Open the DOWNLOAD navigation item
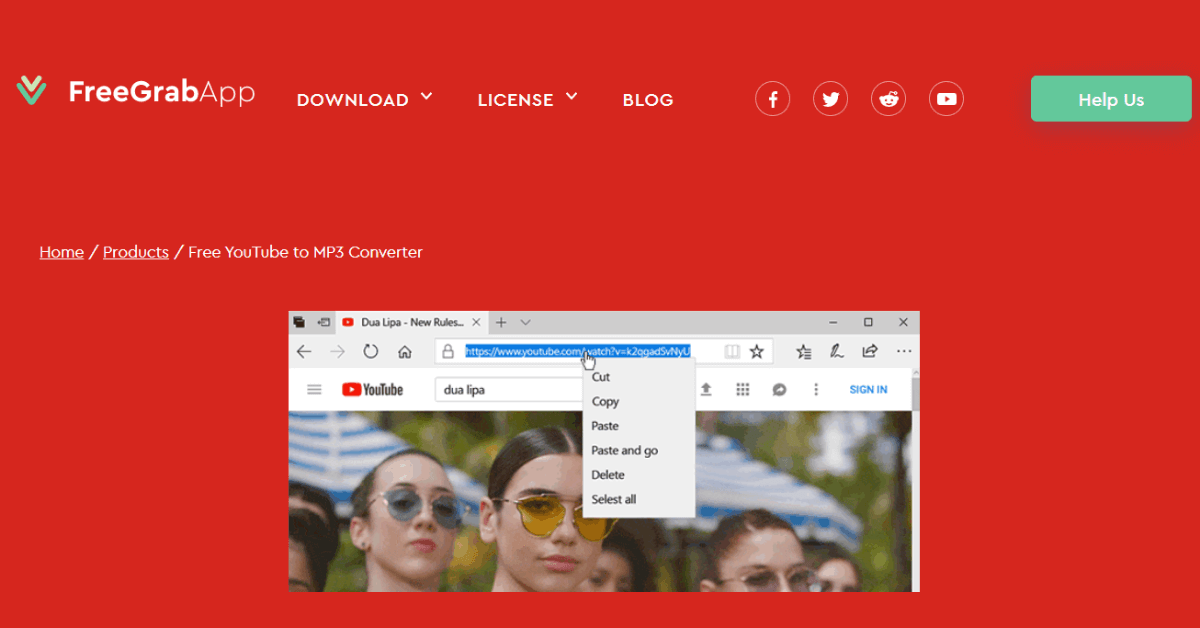Viewport: 1200px width, 628px height. coord(353,100)
